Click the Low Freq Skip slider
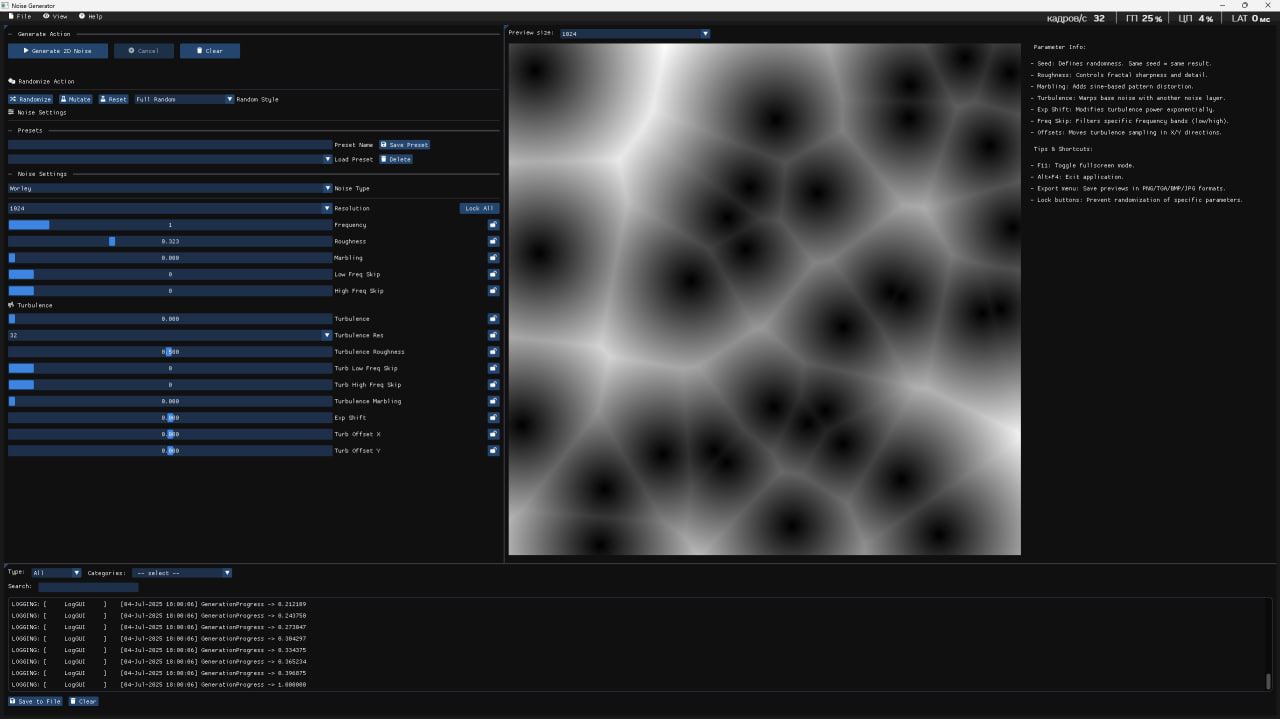1280x719 pixels. 170,274
